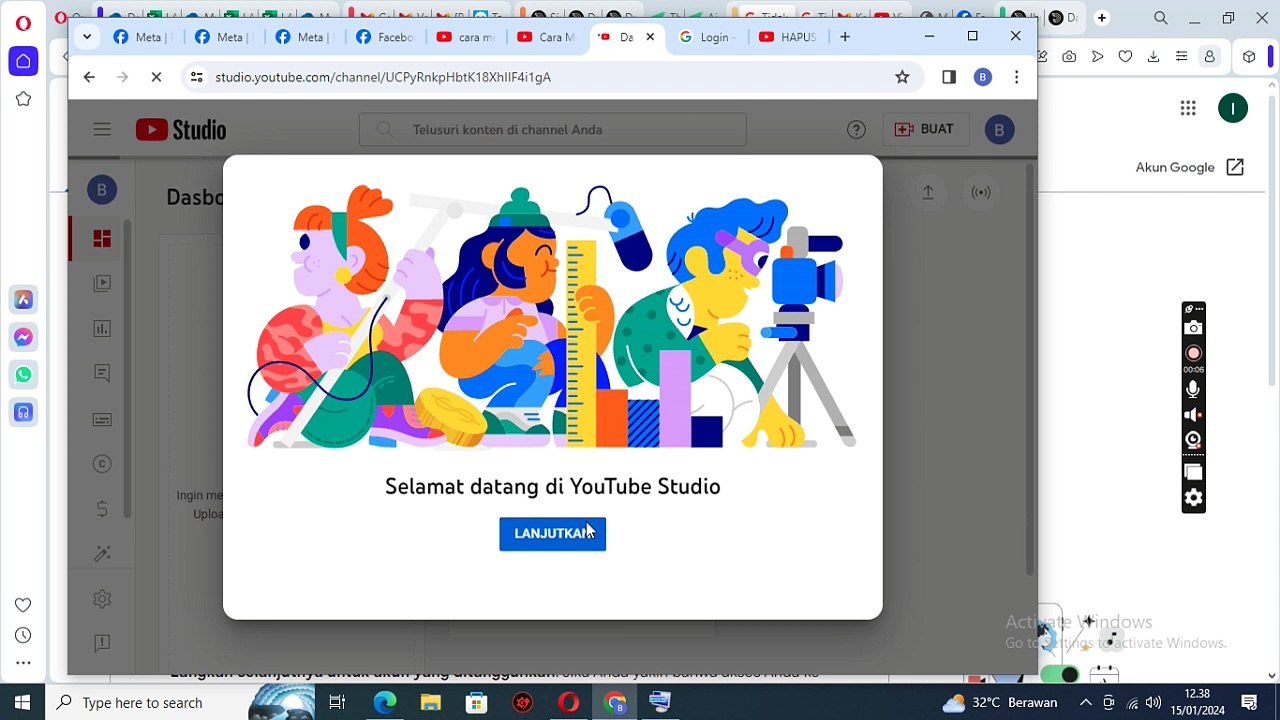This screenshot has height=720, width=1280.
Task: Focus the 'Telusuri konten di channel Anda' search box
Action: [553, 130]
